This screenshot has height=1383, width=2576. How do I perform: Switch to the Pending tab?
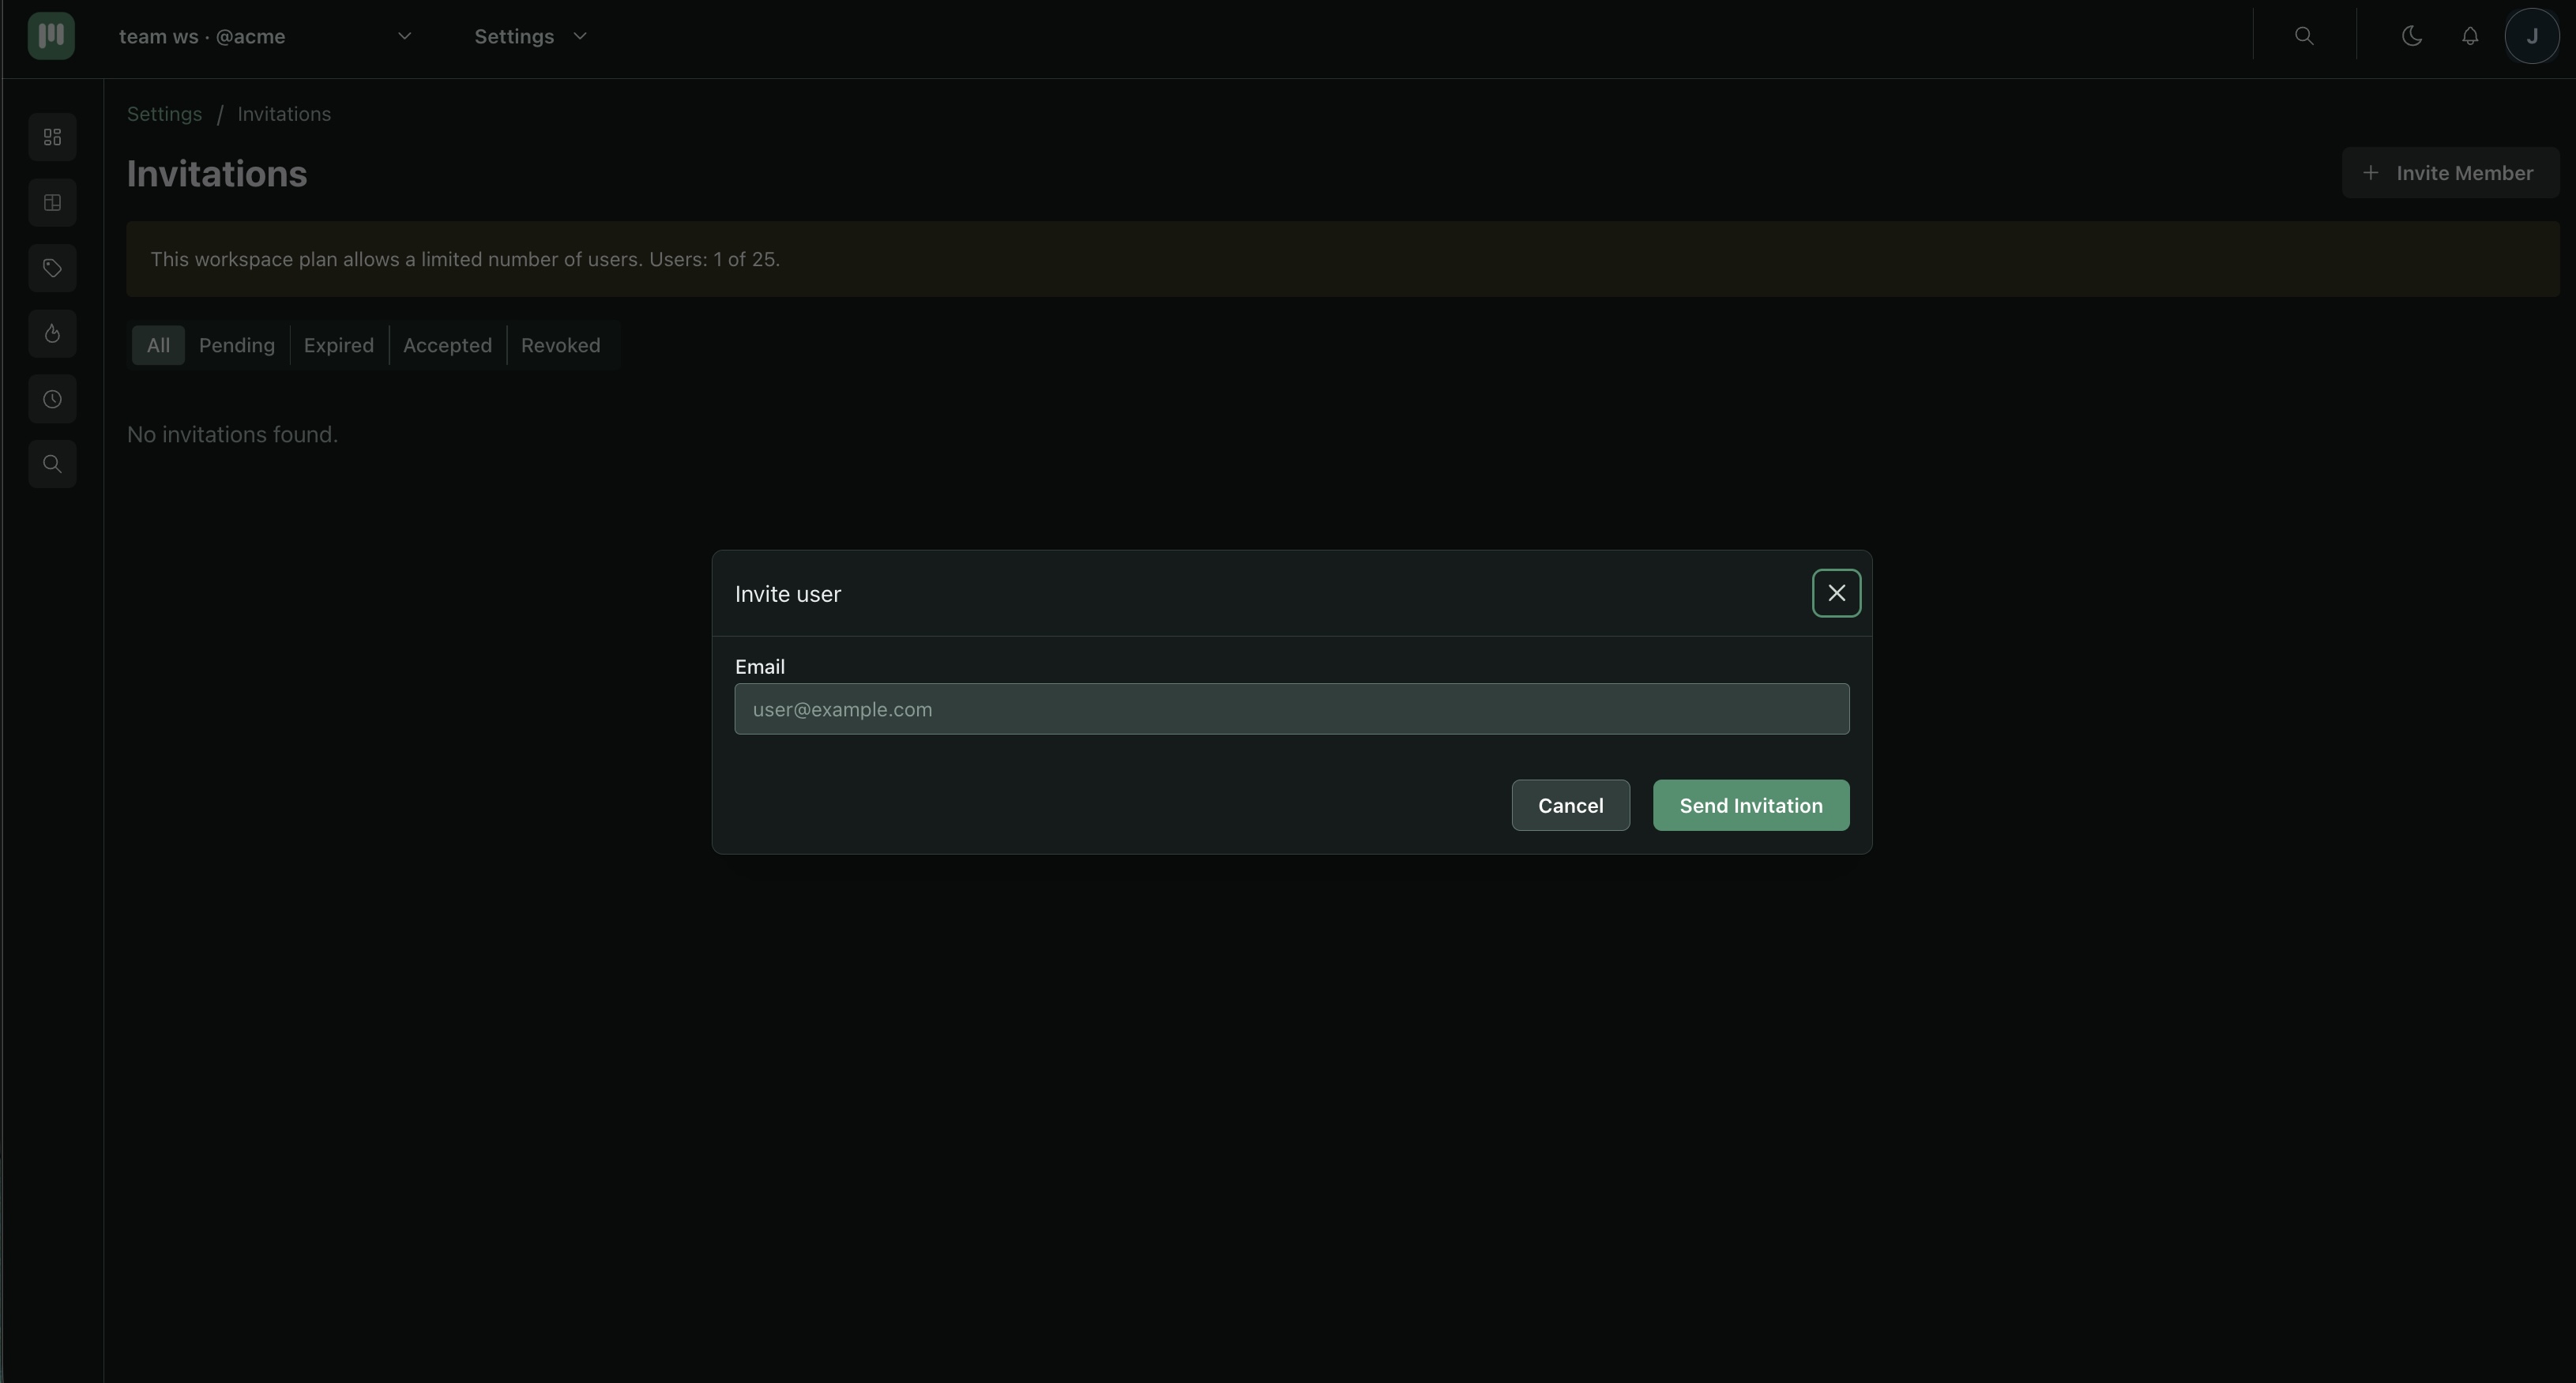click(237, 345)
